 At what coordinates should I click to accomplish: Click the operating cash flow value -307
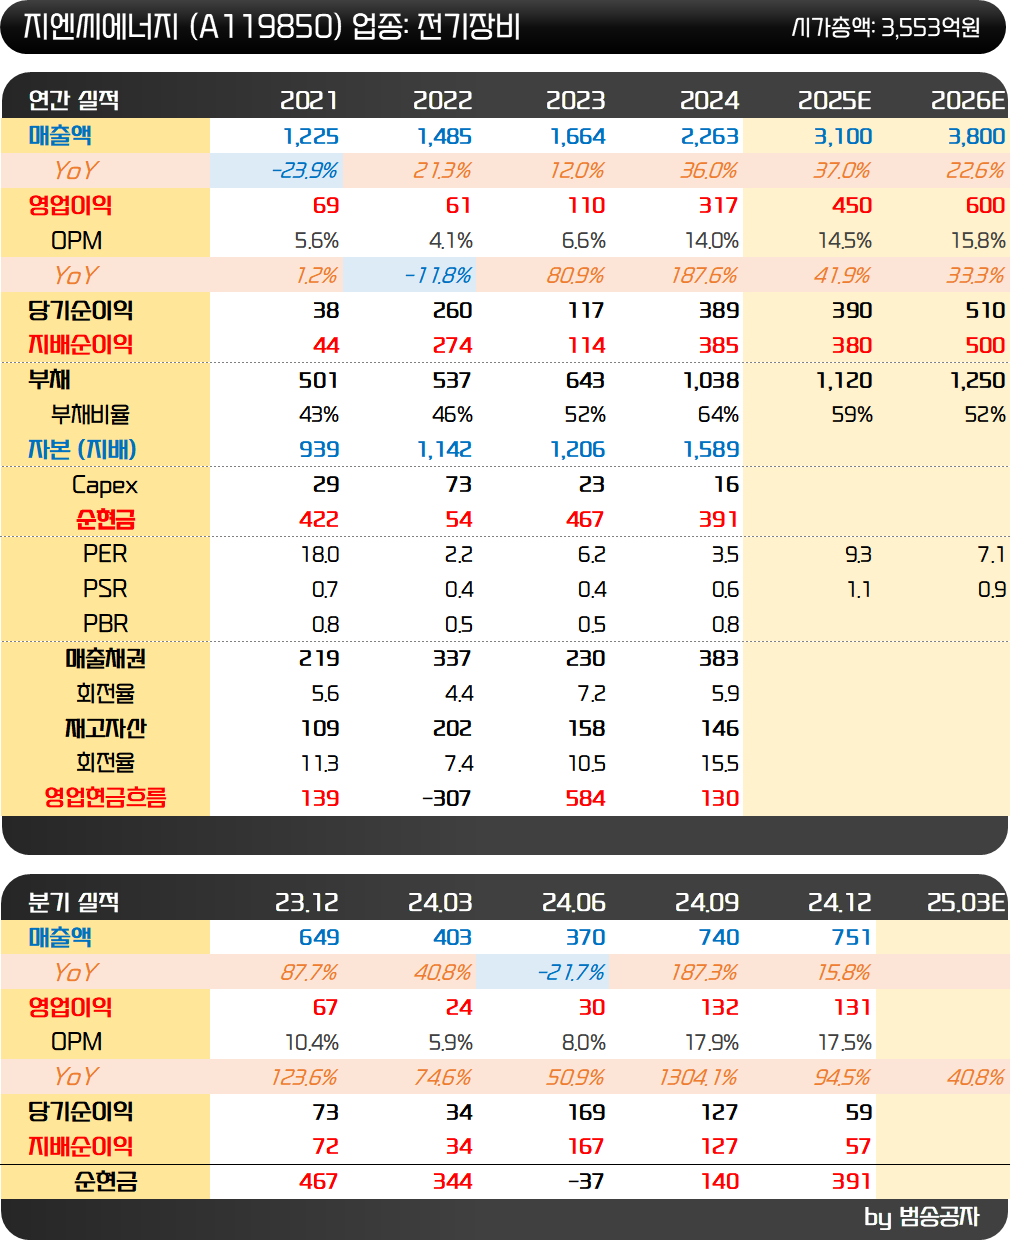click(x=447, y=799)
